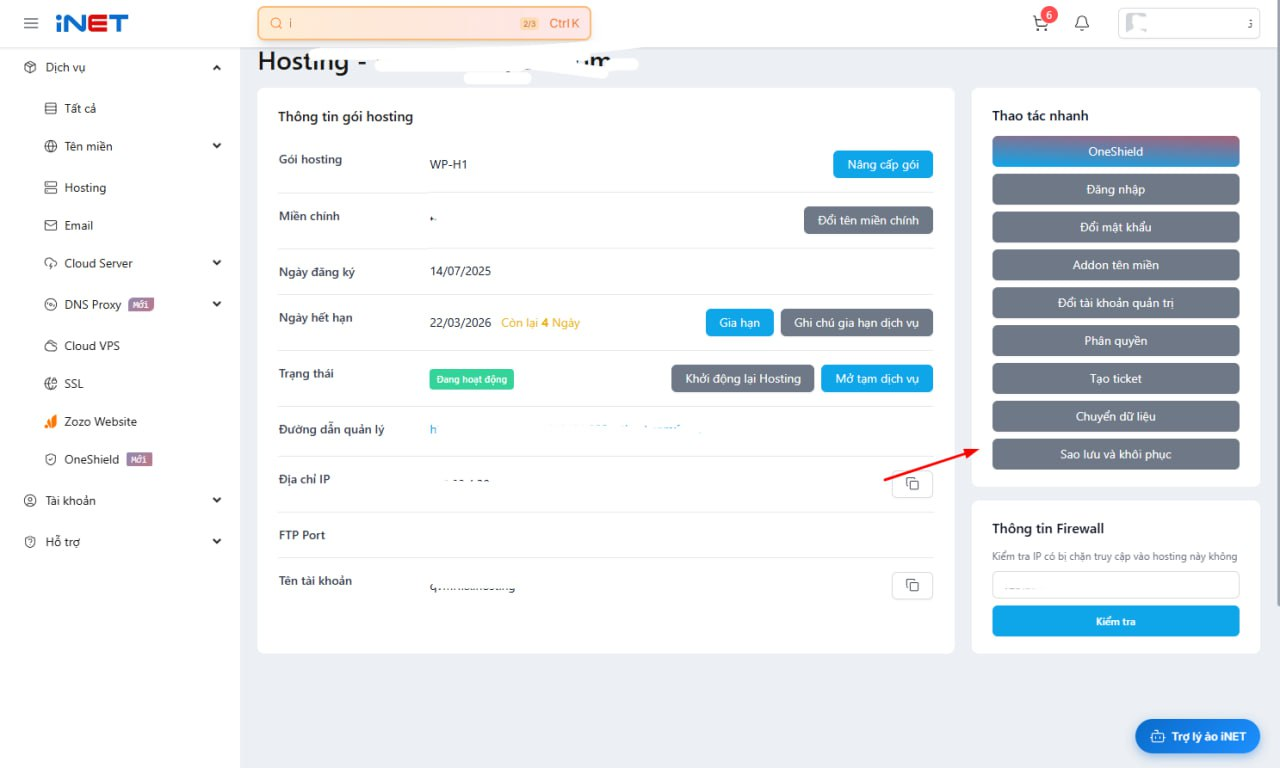Click the DNS Proxy icon
The width and height of the screenshot is (1280, 768).
(x=51, y=305)
